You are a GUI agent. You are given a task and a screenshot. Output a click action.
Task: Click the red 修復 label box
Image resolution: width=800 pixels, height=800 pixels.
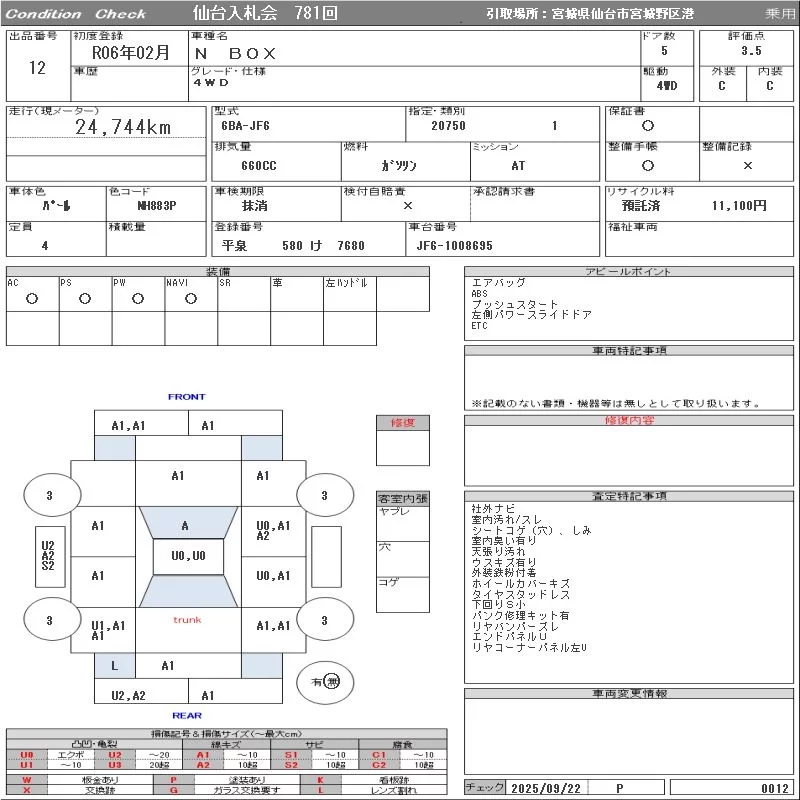point(402,423)
